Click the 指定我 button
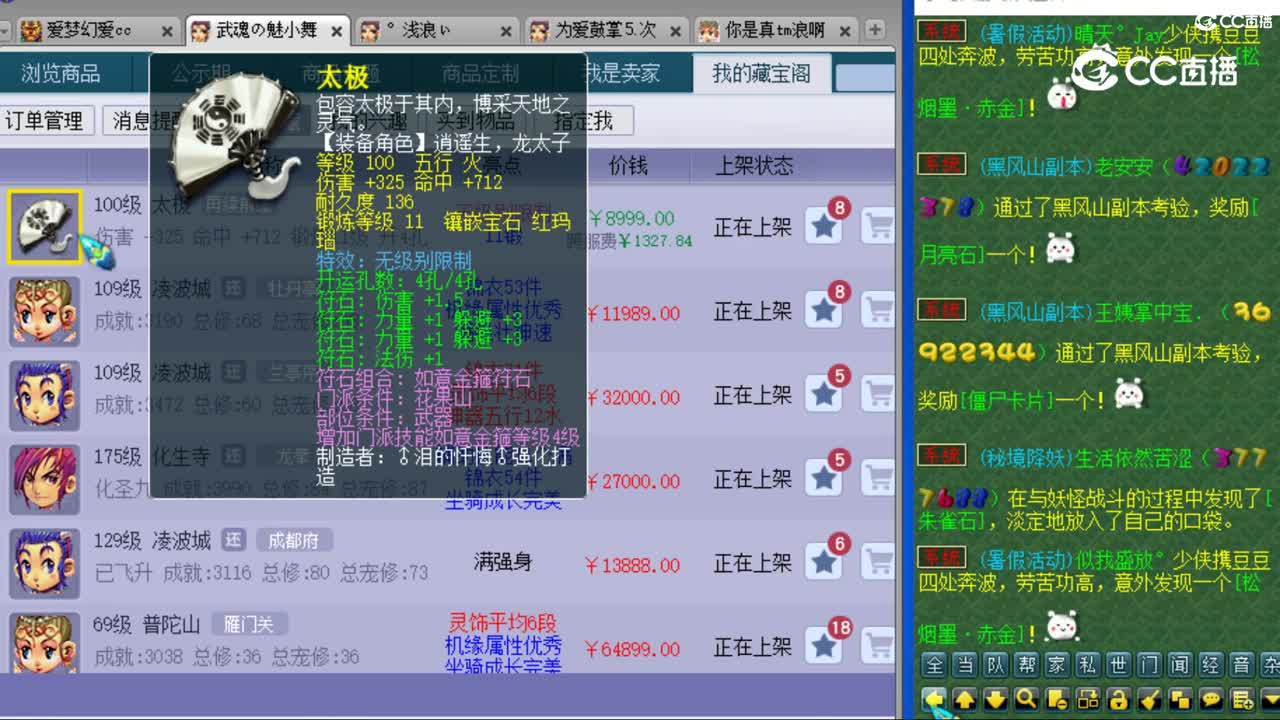 (x=584, y=121)
